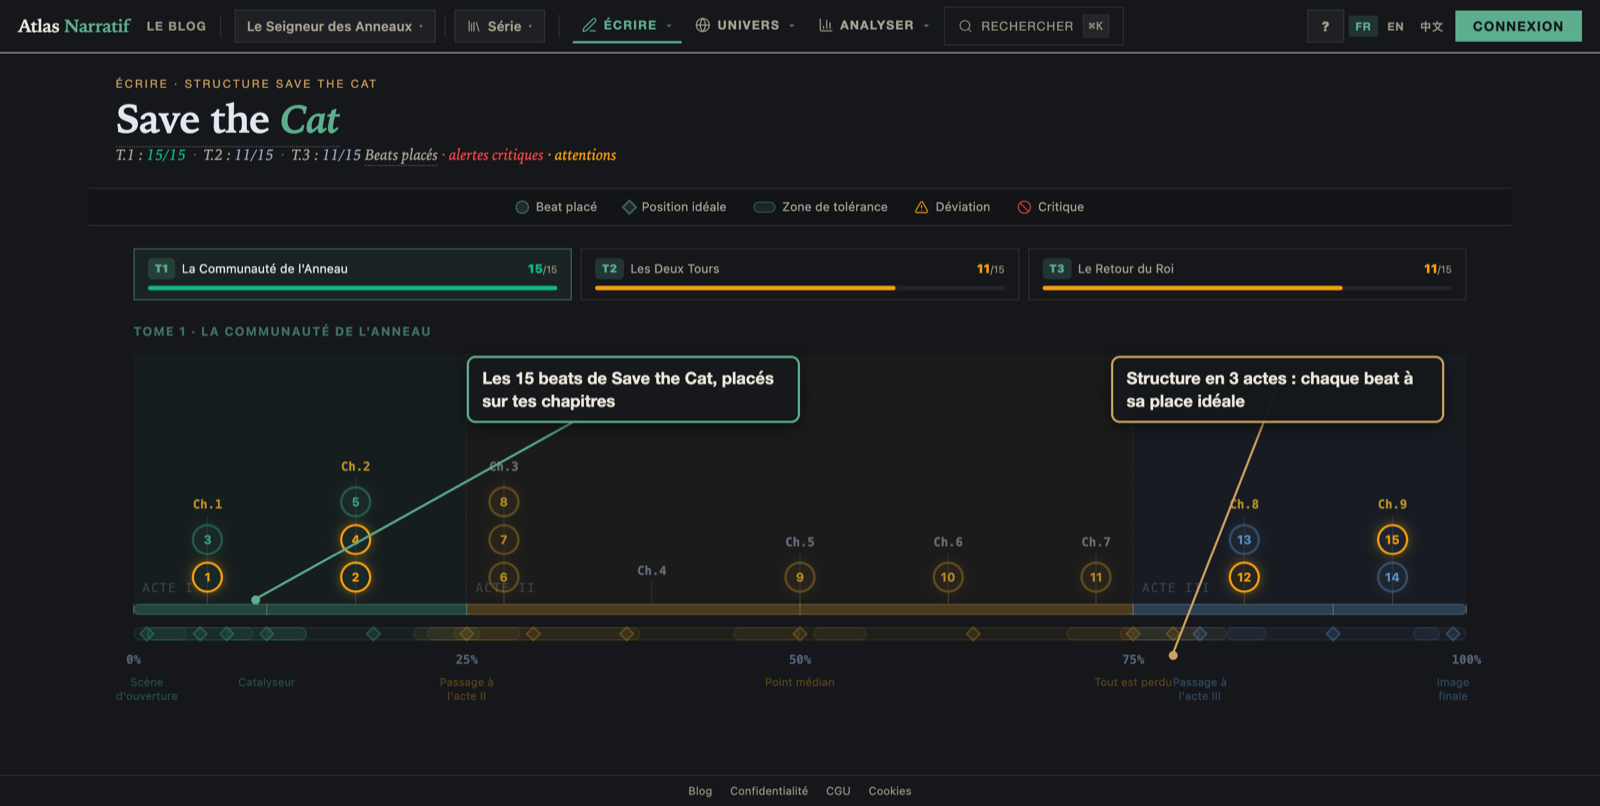Select the T1 La Communauté de l'Anneau tab
The height and width of the screenshot is (806, 1600).
(x=352, y=274)
